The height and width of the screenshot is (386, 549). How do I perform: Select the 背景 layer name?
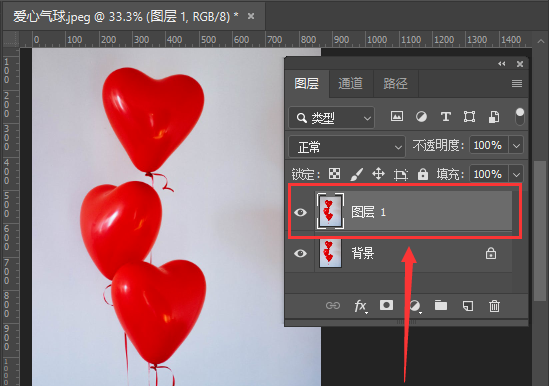(362, 253)
